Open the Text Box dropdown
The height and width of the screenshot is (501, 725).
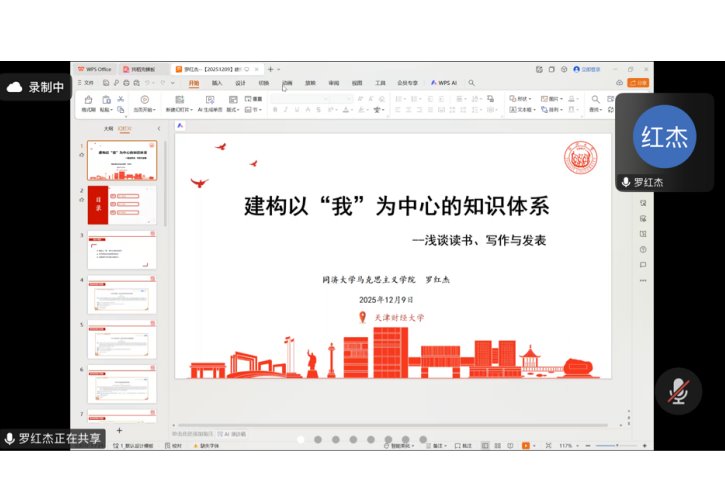(521, 110)
